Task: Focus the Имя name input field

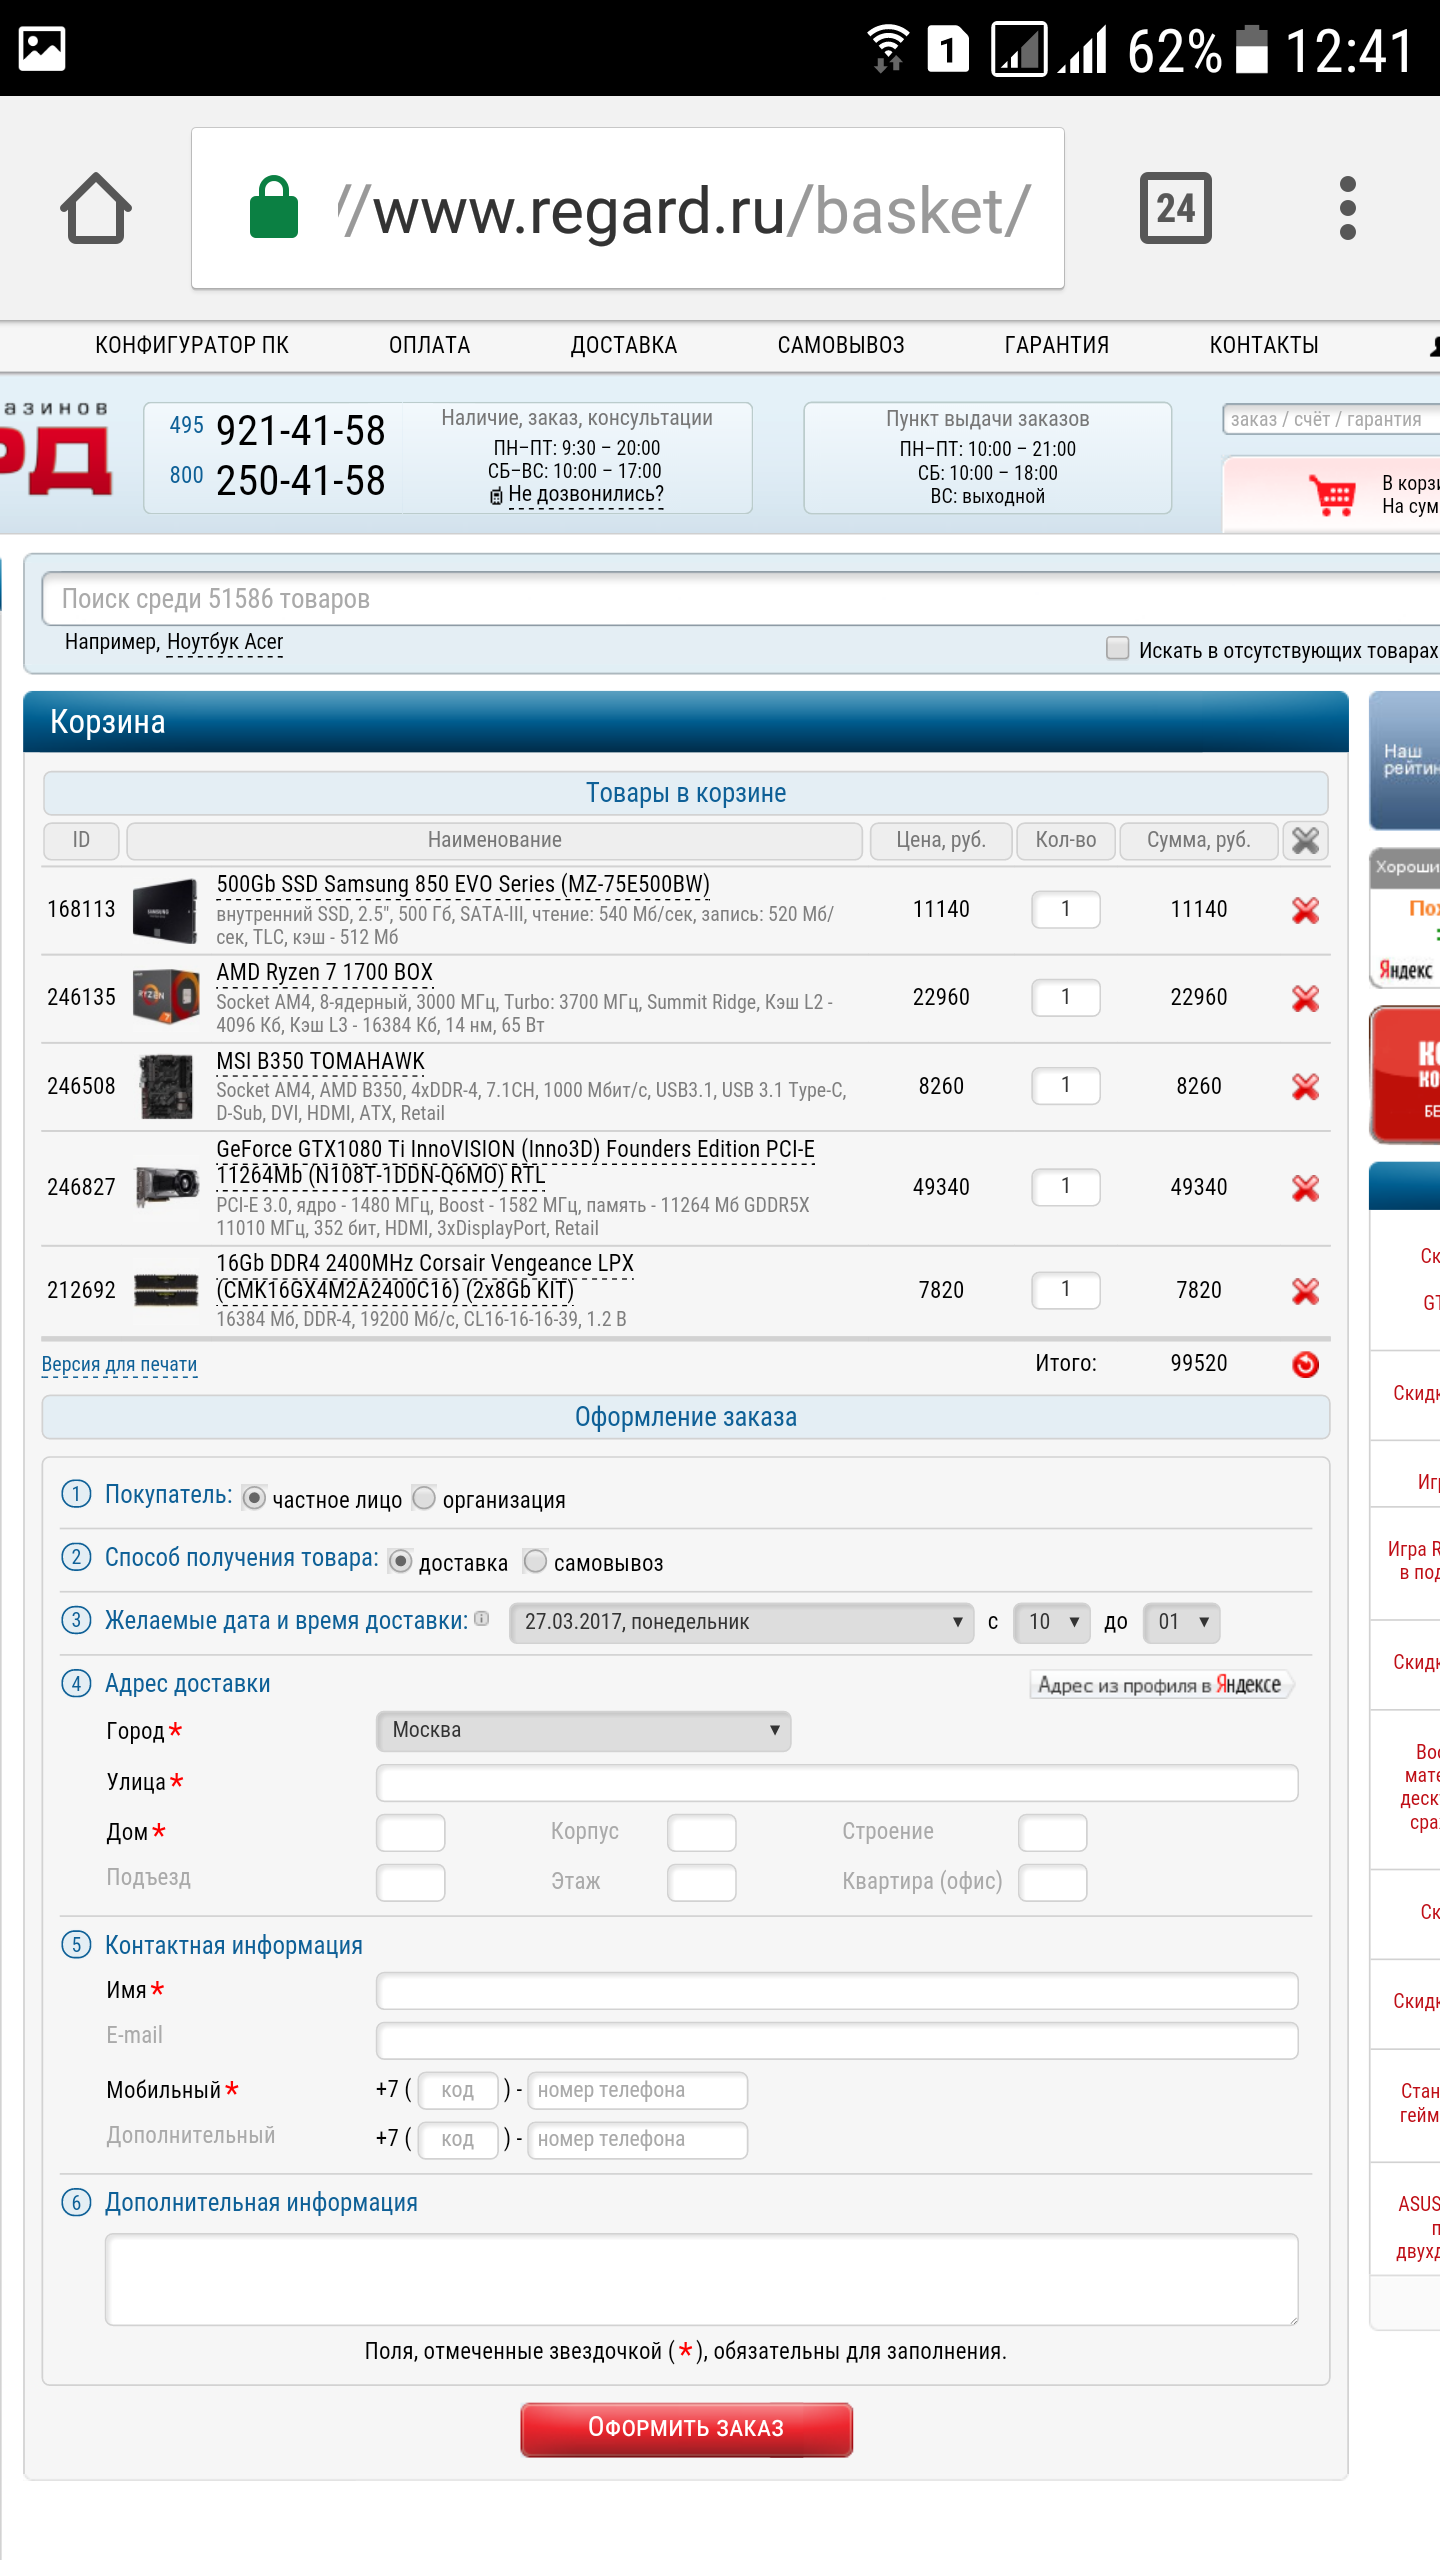Action: (837, 1990)
